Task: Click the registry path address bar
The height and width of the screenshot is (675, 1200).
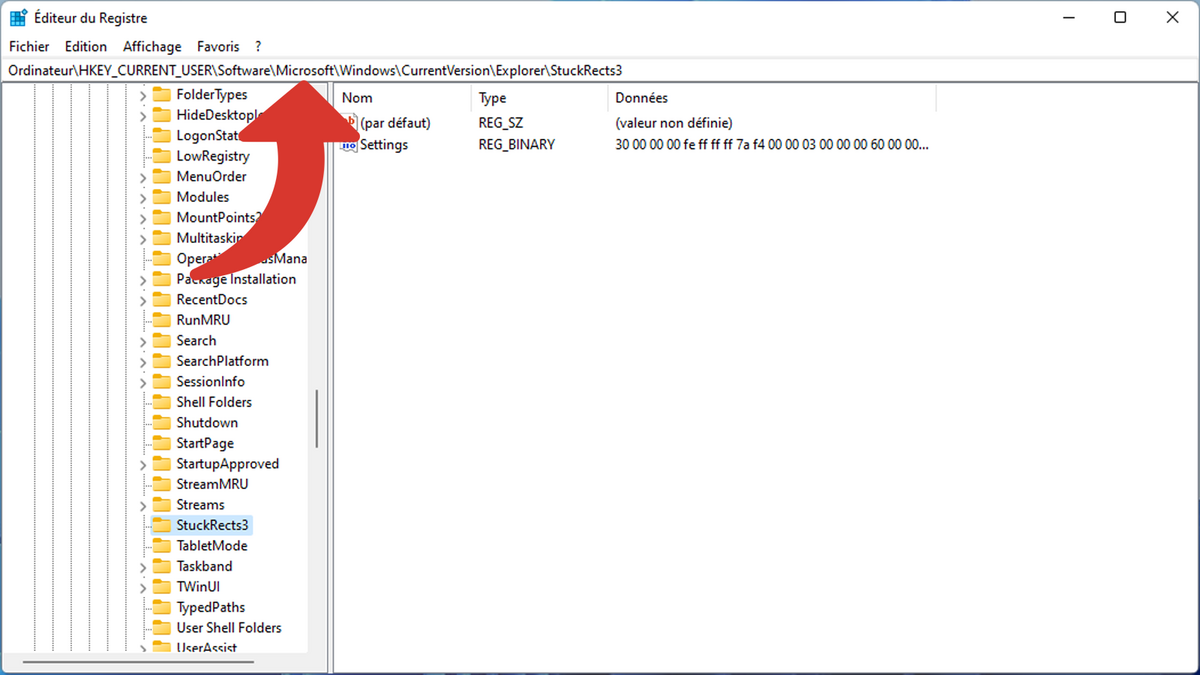Action: (600, 71)
